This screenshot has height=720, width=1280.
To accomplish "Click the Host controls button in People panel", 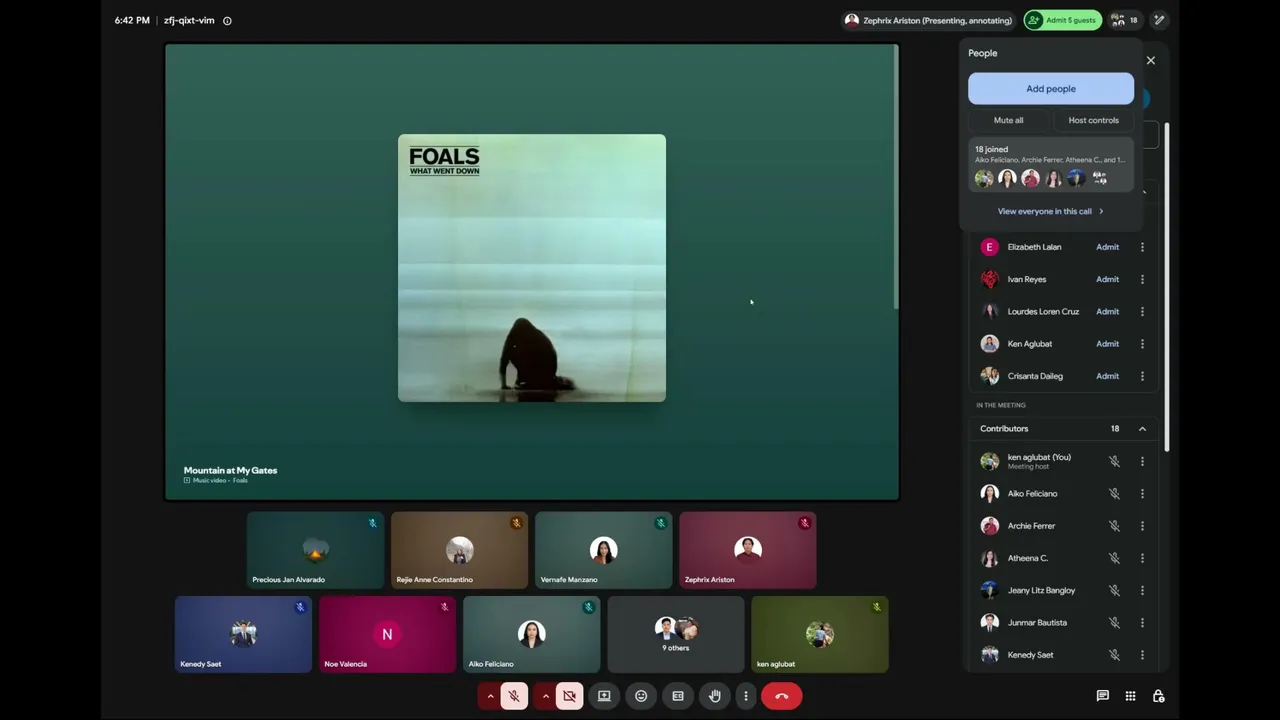I will tap(1094, 120).
